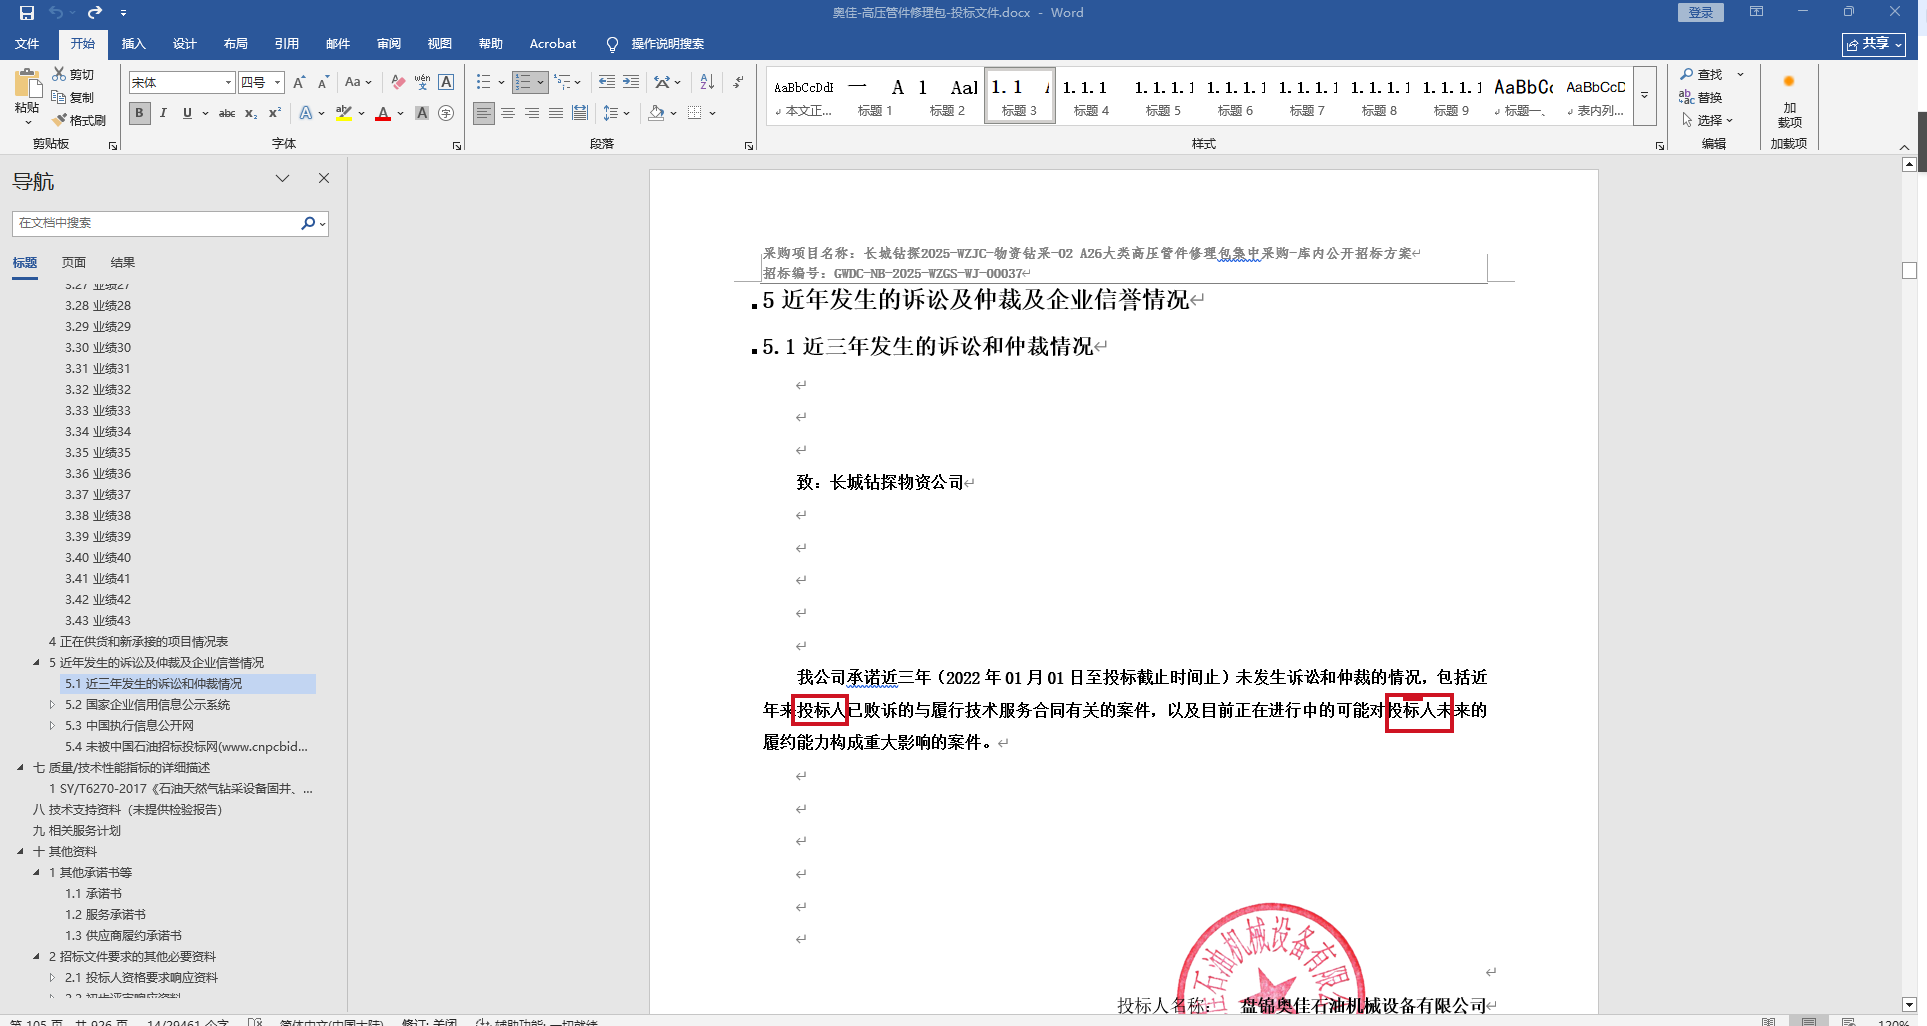Show or hide paragraph marks
Screen dimensions: 1927x1026
tap(738, 82)
